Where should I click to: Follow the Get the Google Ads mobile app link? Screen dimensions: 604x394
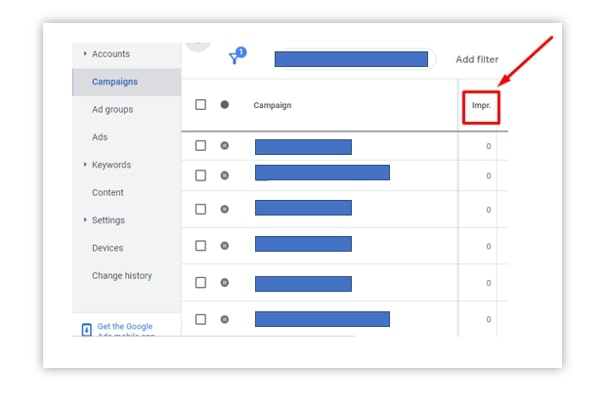(x=126, y=330)
